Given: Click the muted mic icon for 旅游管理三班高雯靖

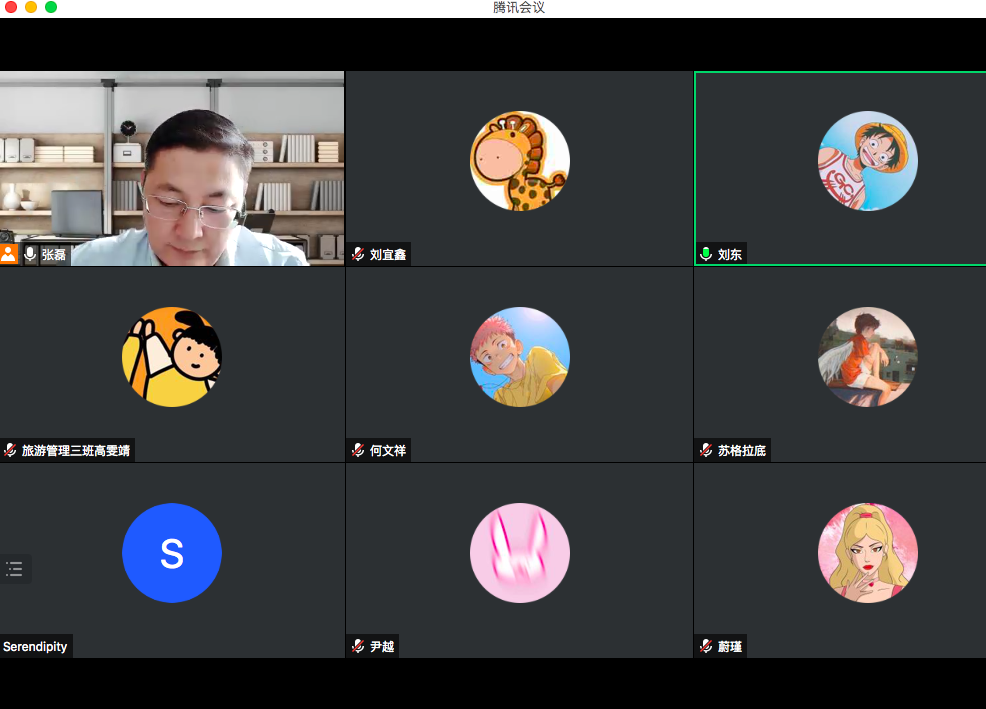Looking at the screenshot, I should click(10, 450).
